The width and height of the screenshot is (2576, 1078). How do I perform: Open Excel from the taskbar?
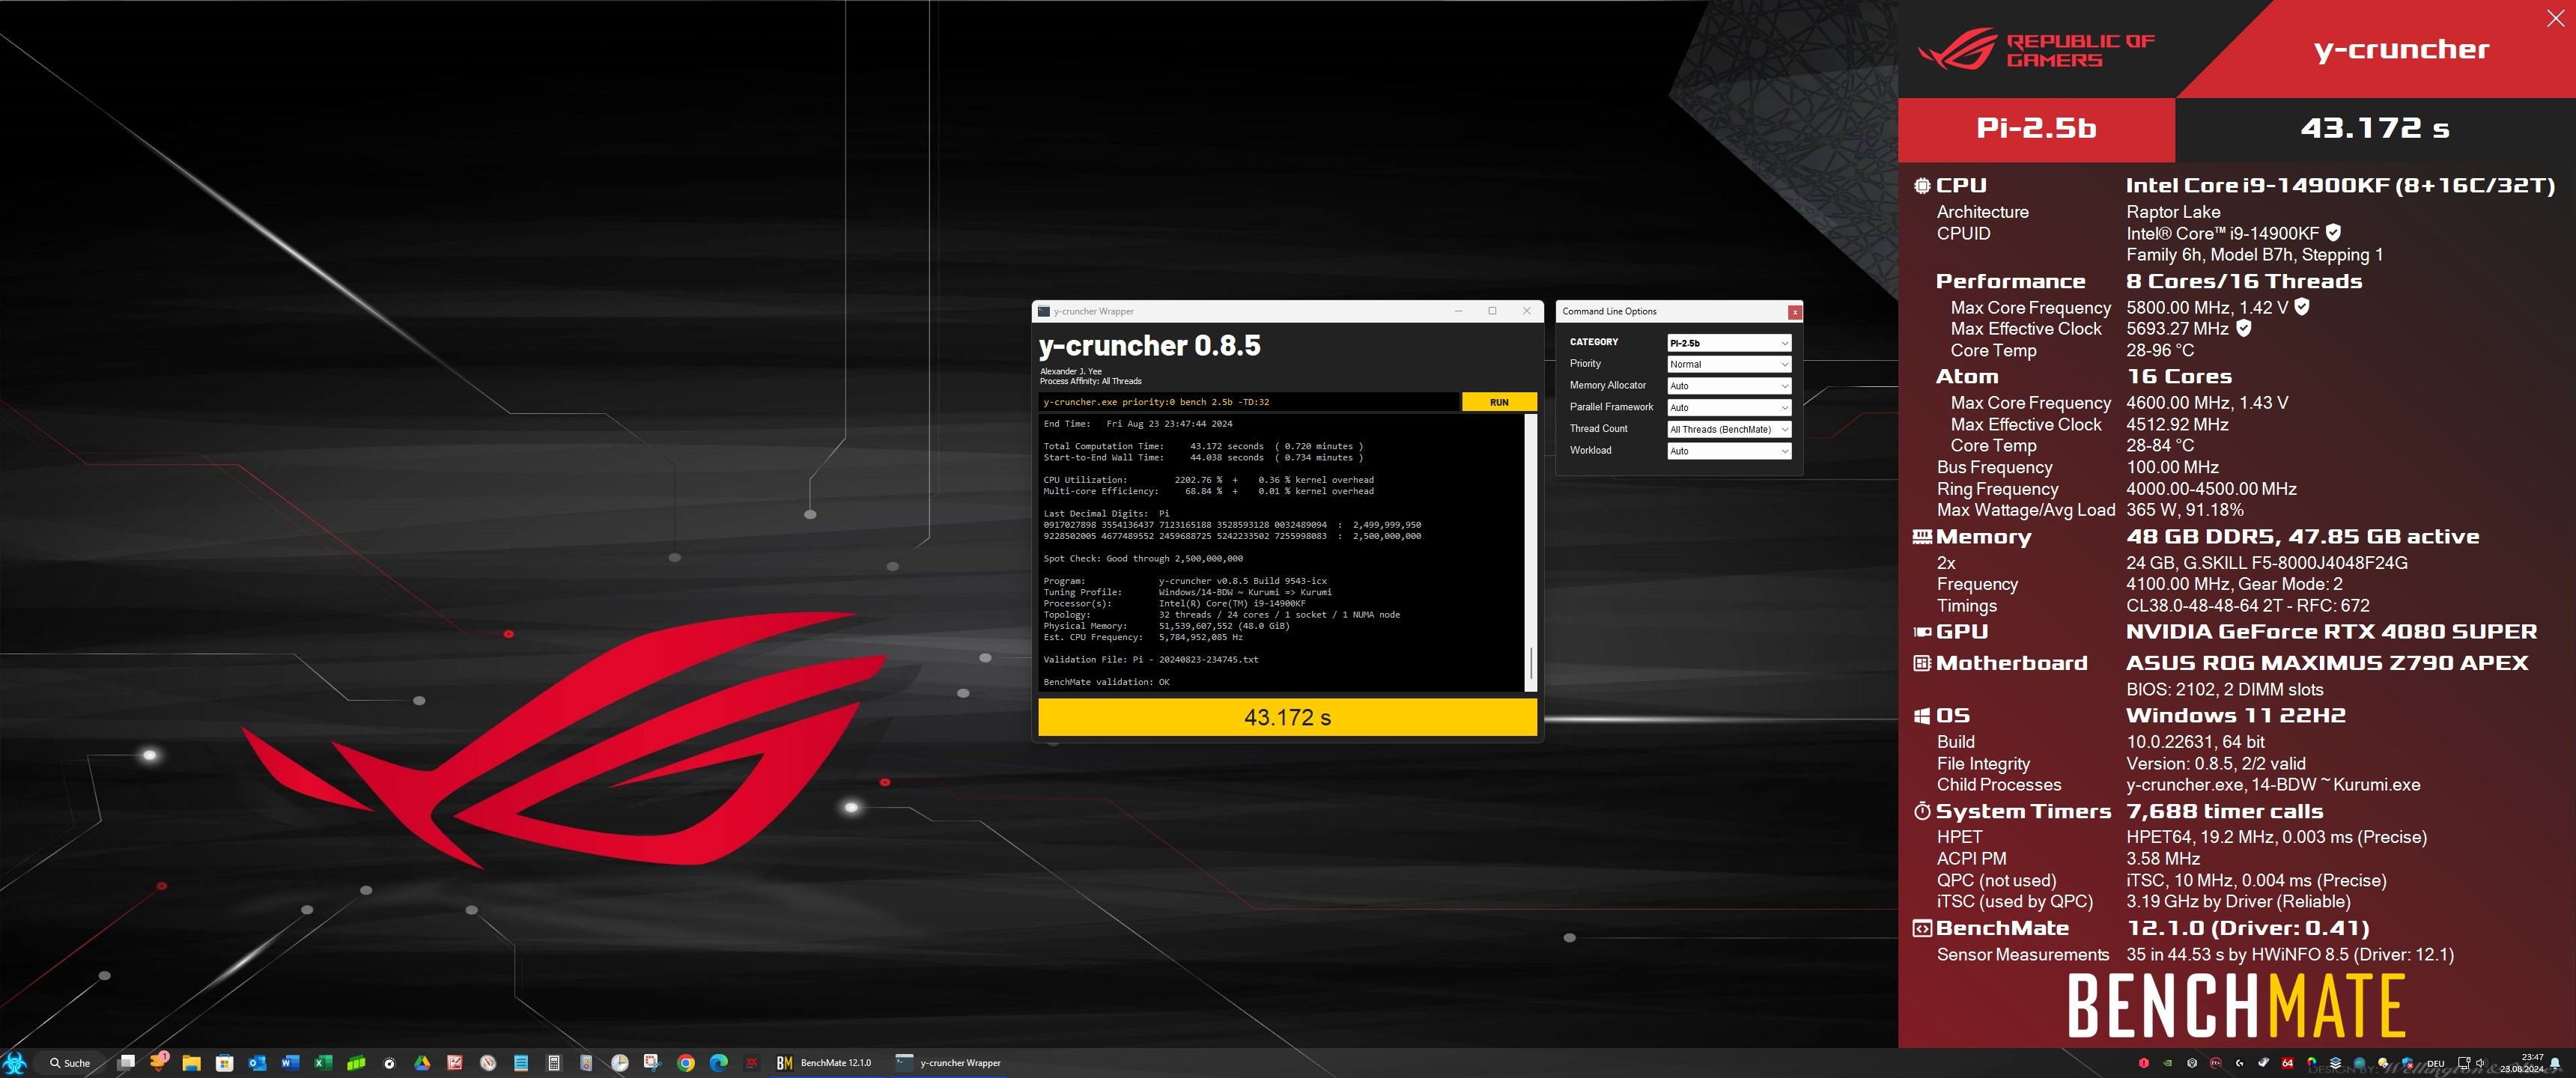coord(323,1063)
